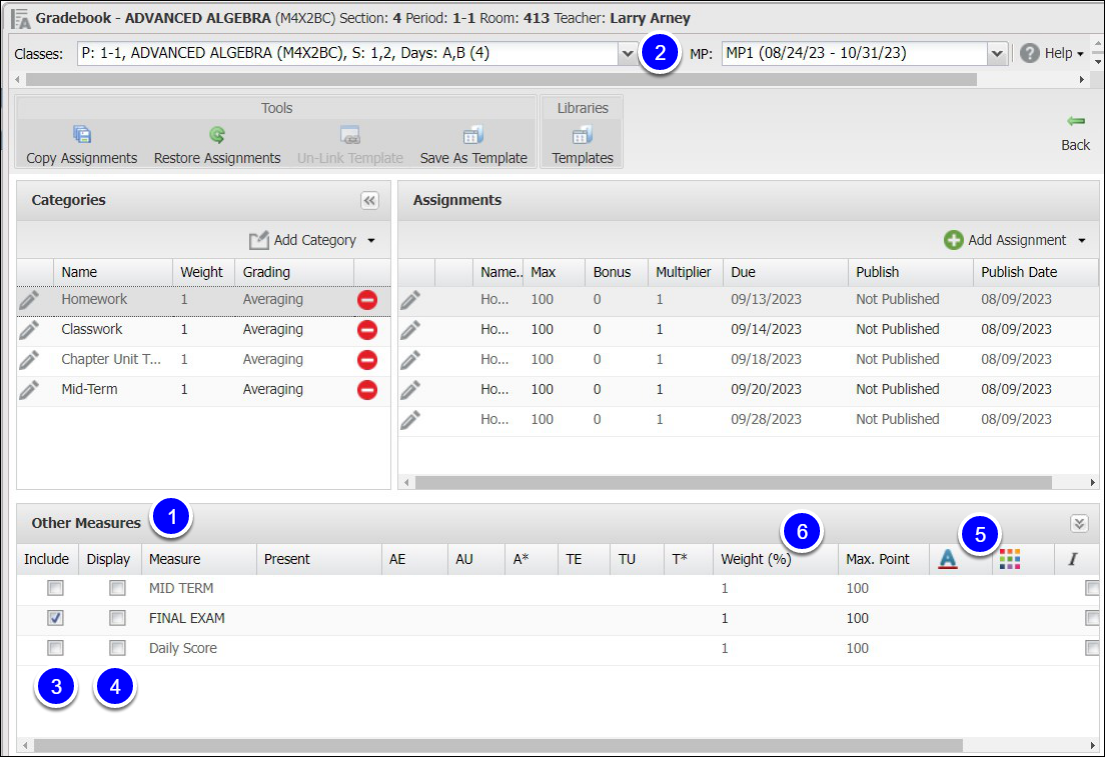Click the Help question mark icon

[1030, 53]
